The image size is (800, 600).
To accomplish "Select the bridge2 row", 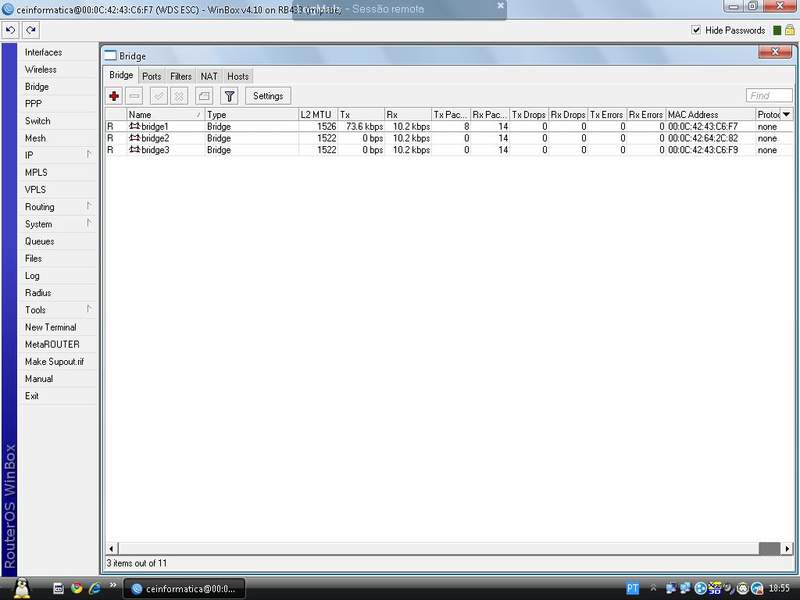I will (449, 138).
